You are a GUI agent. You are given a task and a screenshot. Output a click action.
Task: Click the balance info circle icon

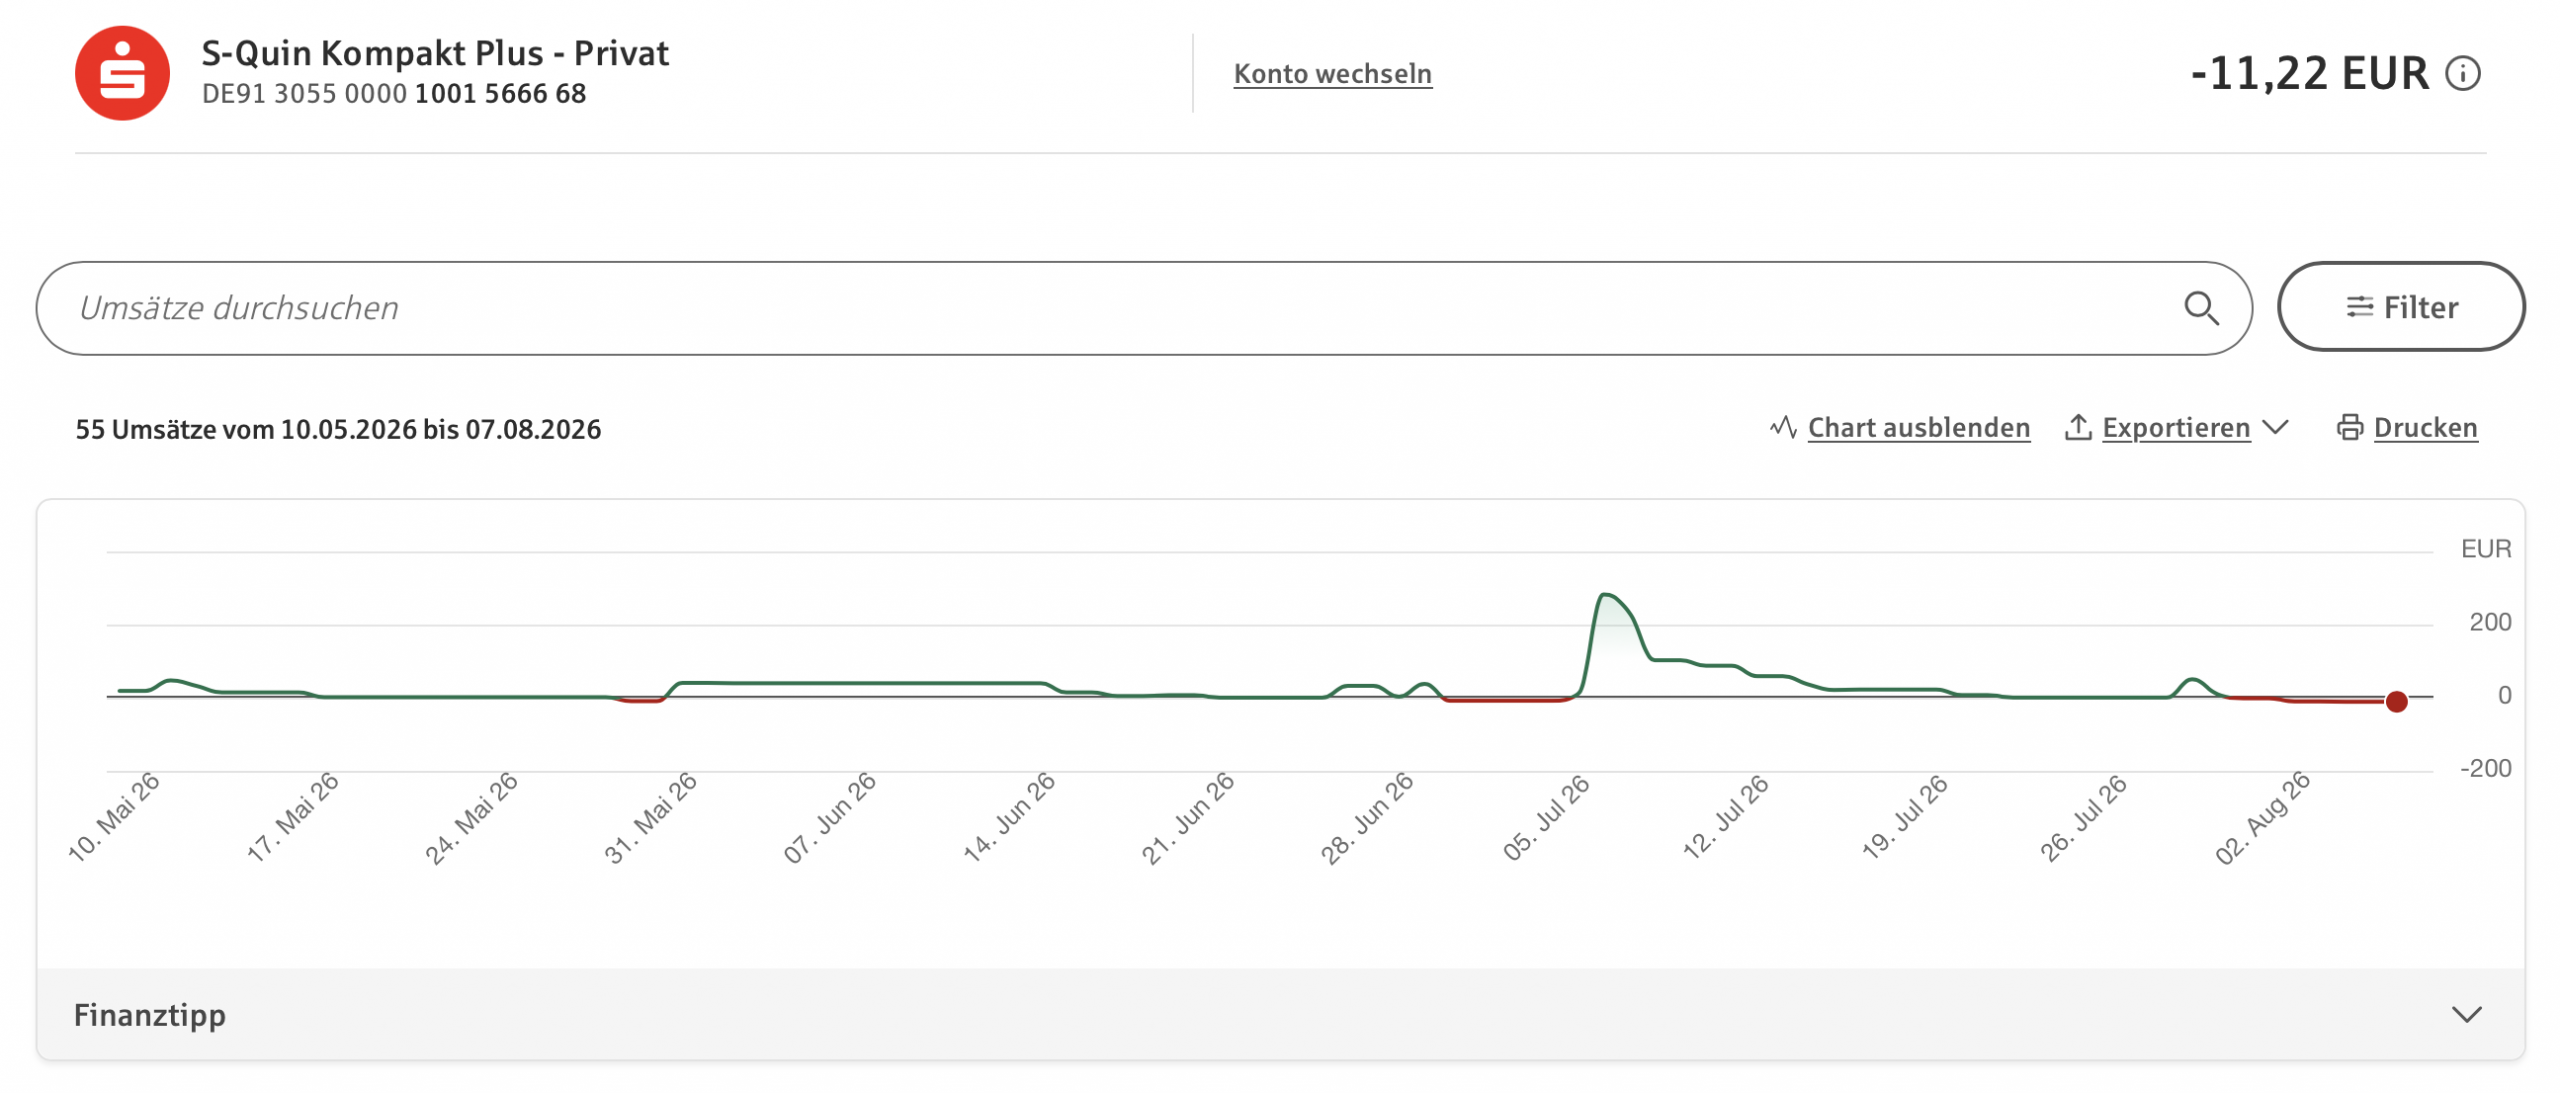point(2463,73)
